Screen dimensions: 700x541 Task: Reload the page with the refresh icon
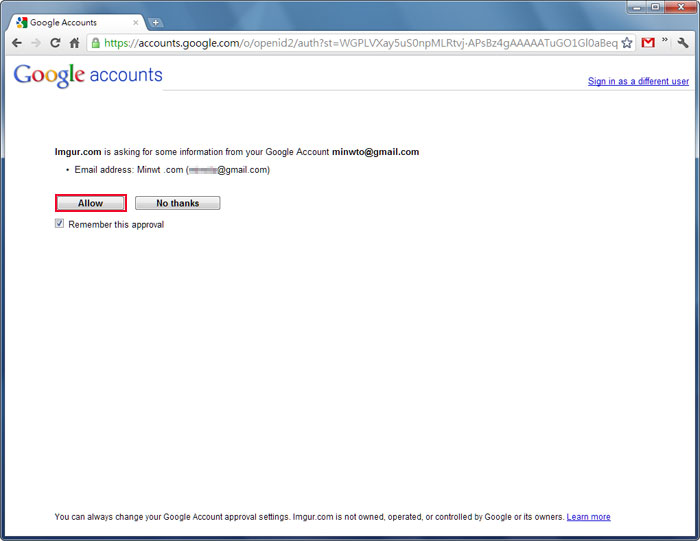tap(55, 43)
